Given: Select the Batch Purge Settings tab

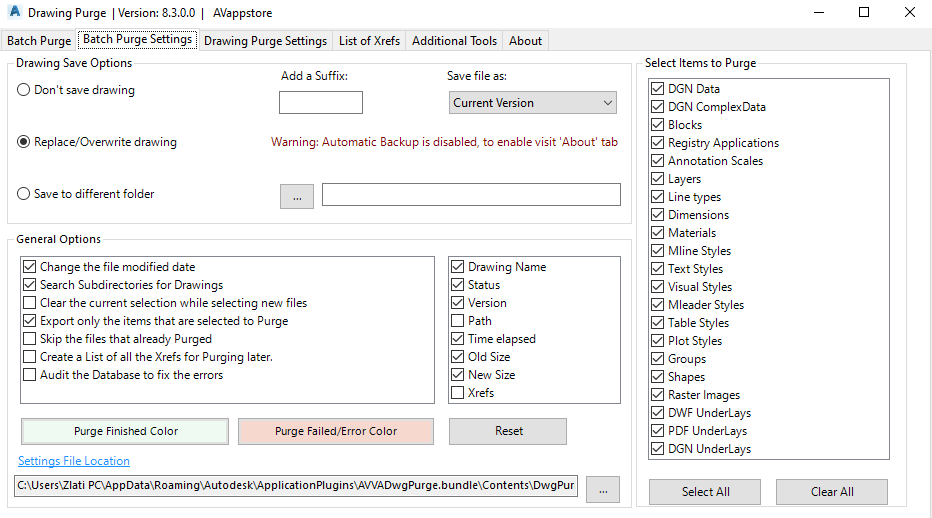Looking at the screenshot, I should click(x=137, y=39).
